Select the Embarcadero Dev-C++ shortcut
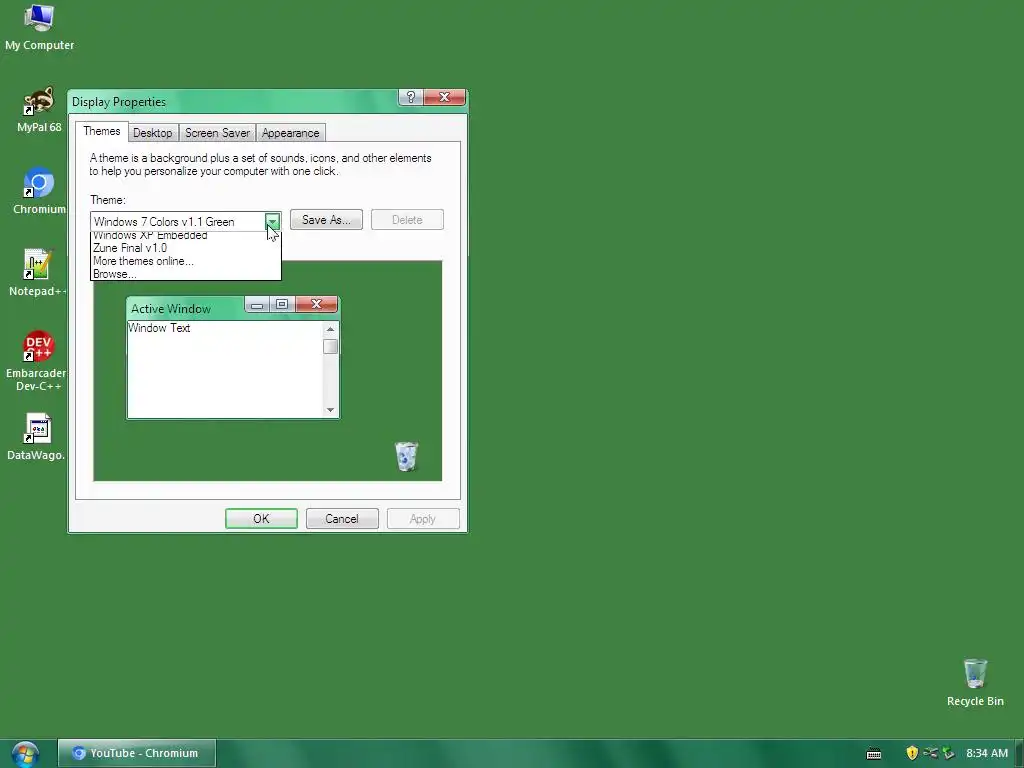This screenshot has height=768, width=1024. click(37, 361)
